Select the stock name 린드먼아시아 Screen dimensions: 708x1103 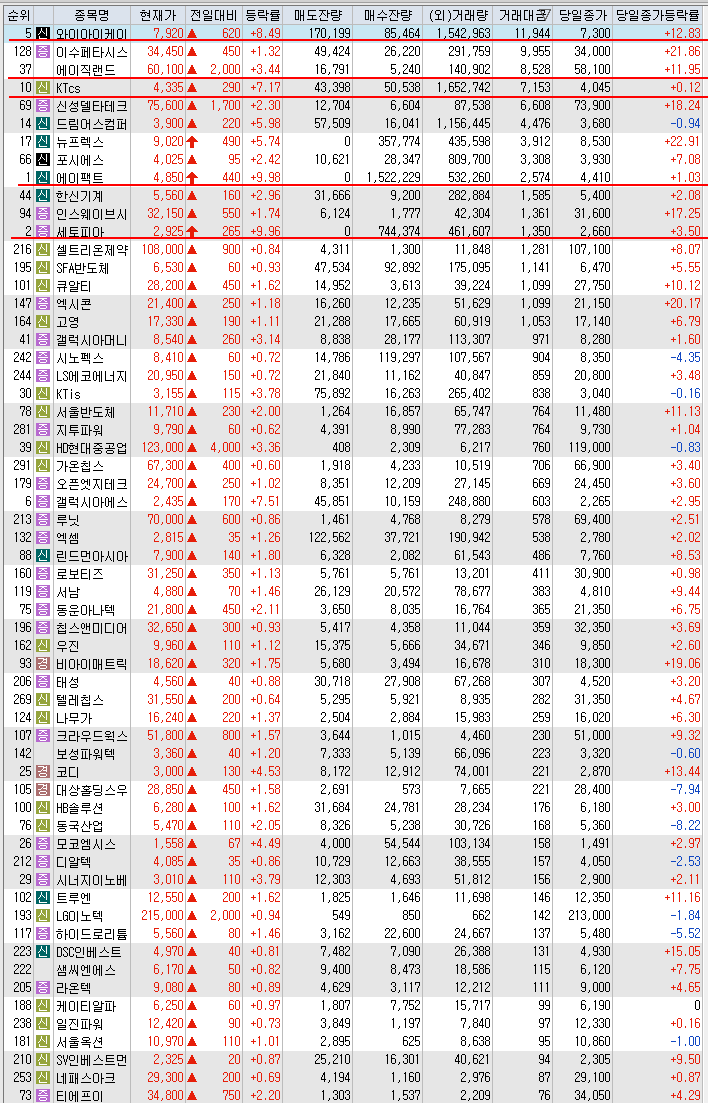coord(91,556)
